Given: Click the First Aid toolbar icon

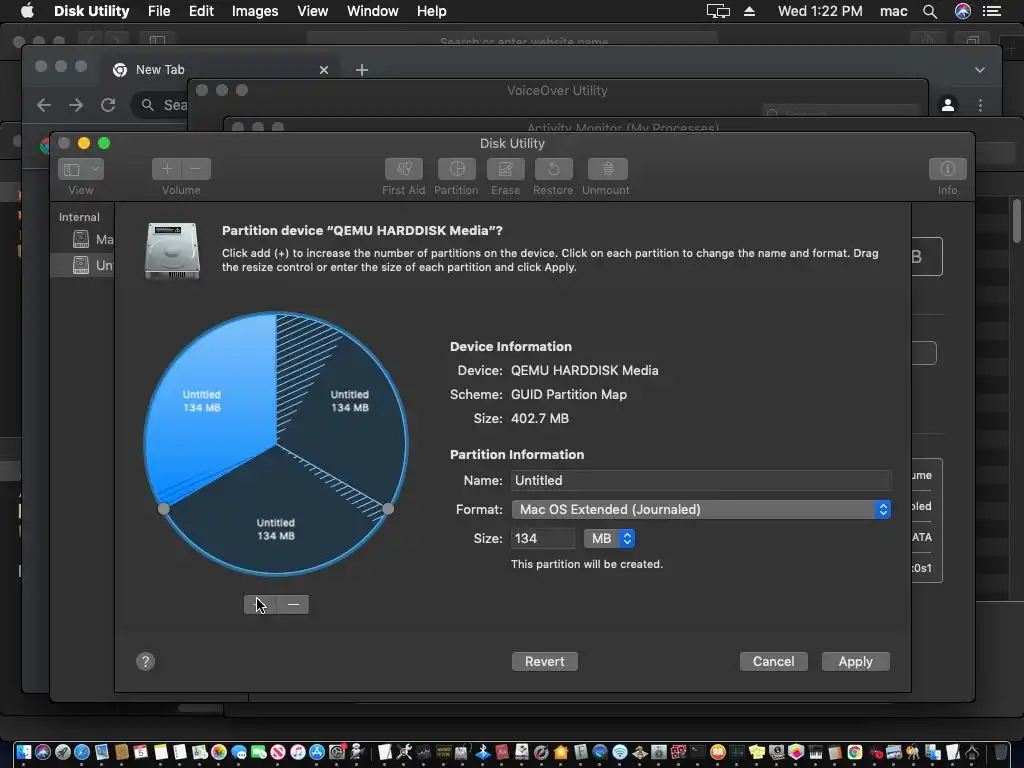Looking at the screenshot, I should pos(404,169).
